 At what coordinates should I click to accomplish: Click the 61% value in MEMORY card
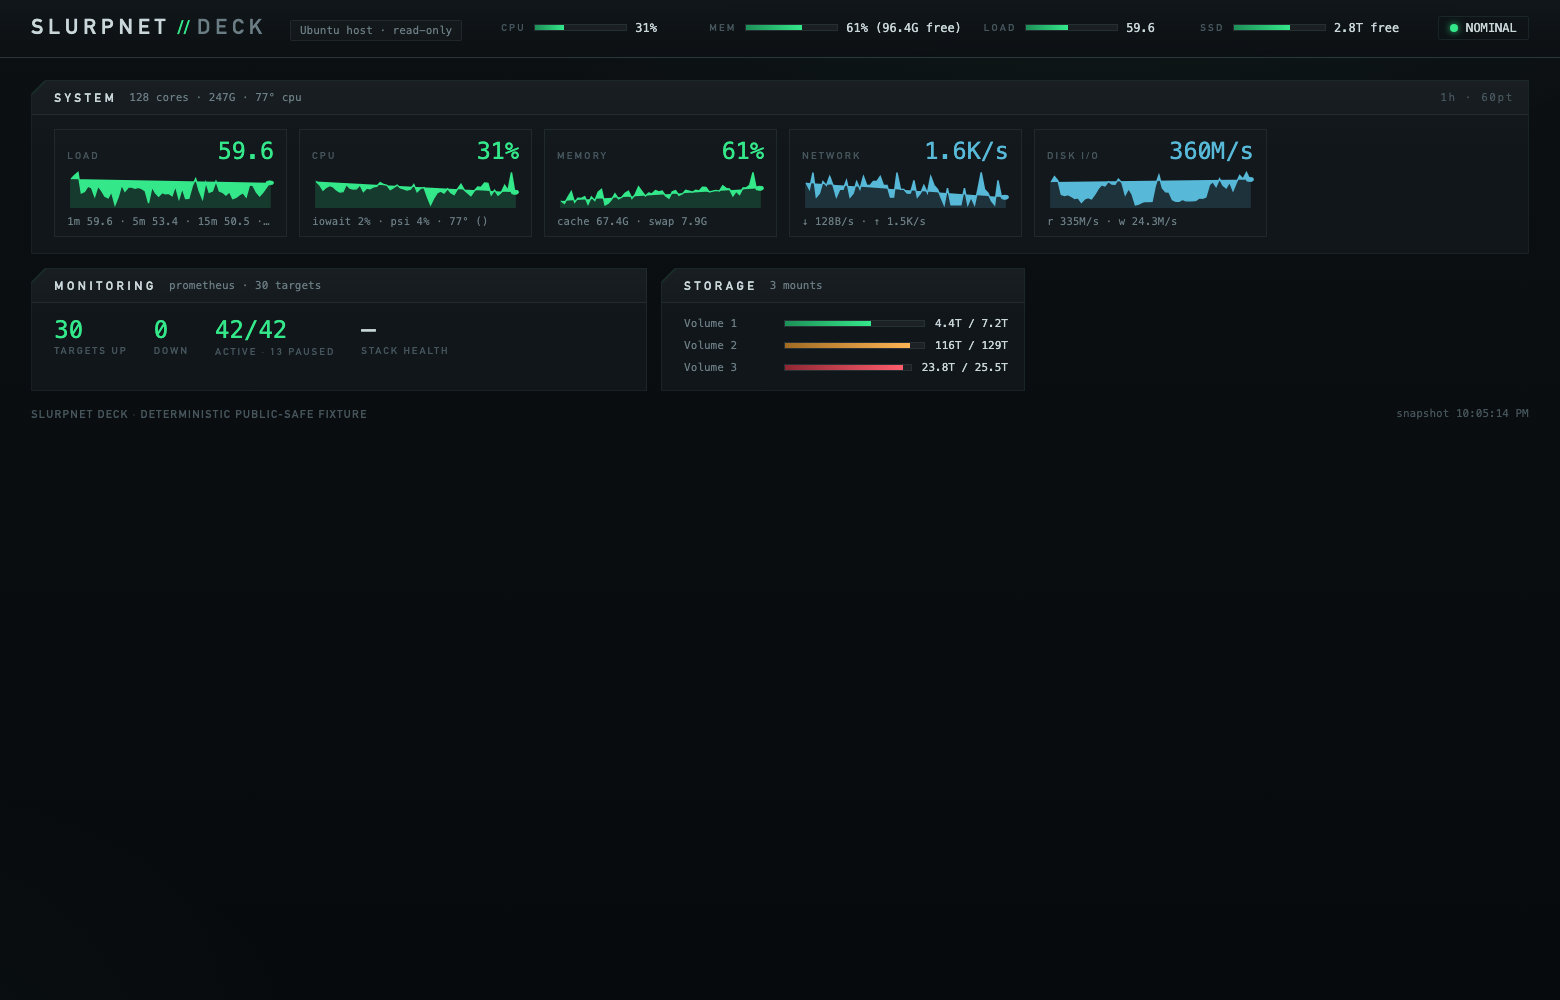pyautogui.click(x=743, y=151)
